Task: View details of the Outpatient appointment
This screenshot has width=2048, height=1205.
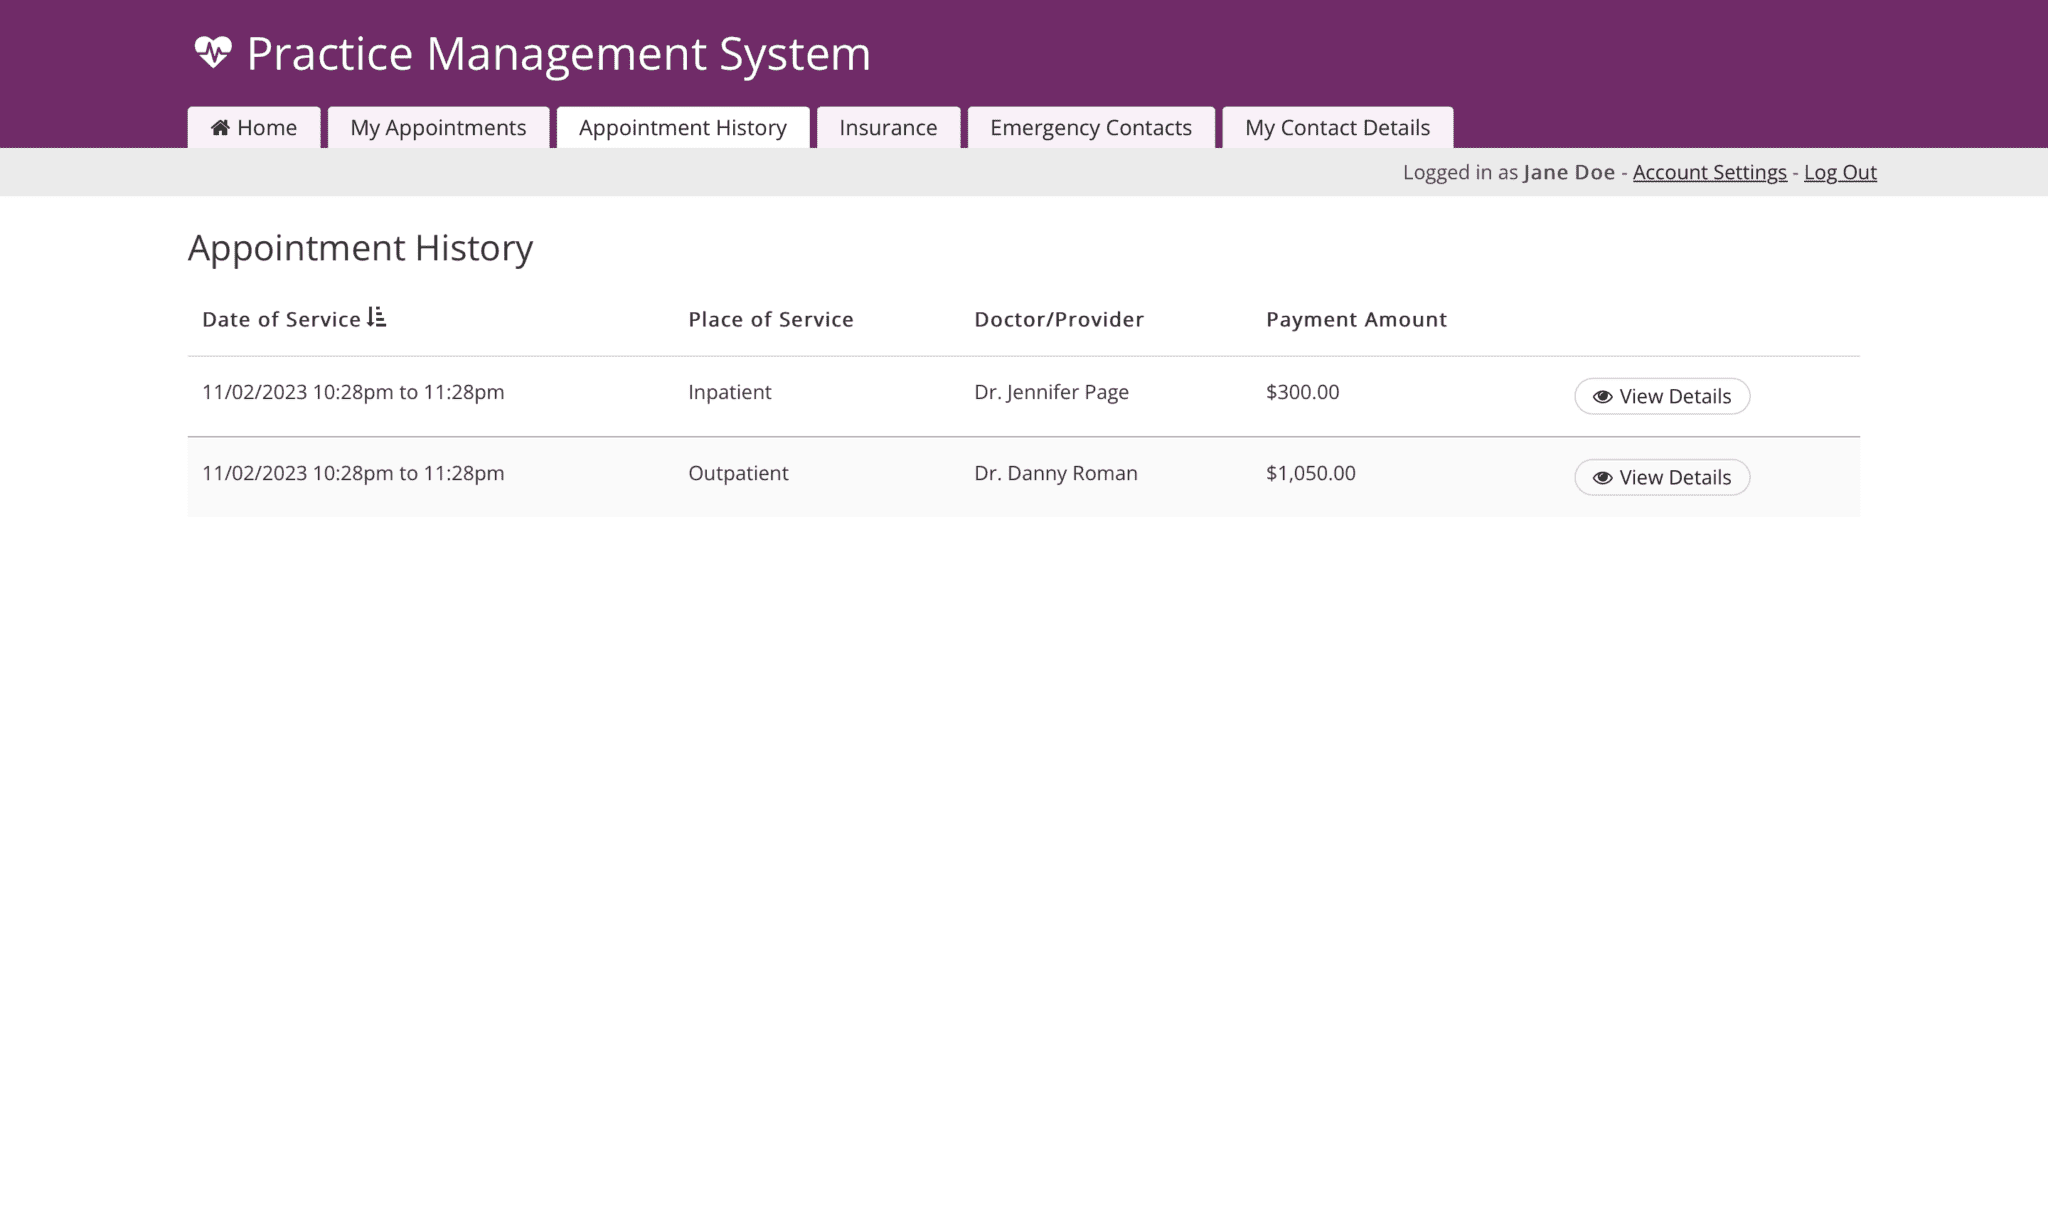Action: coord(1662,477)
